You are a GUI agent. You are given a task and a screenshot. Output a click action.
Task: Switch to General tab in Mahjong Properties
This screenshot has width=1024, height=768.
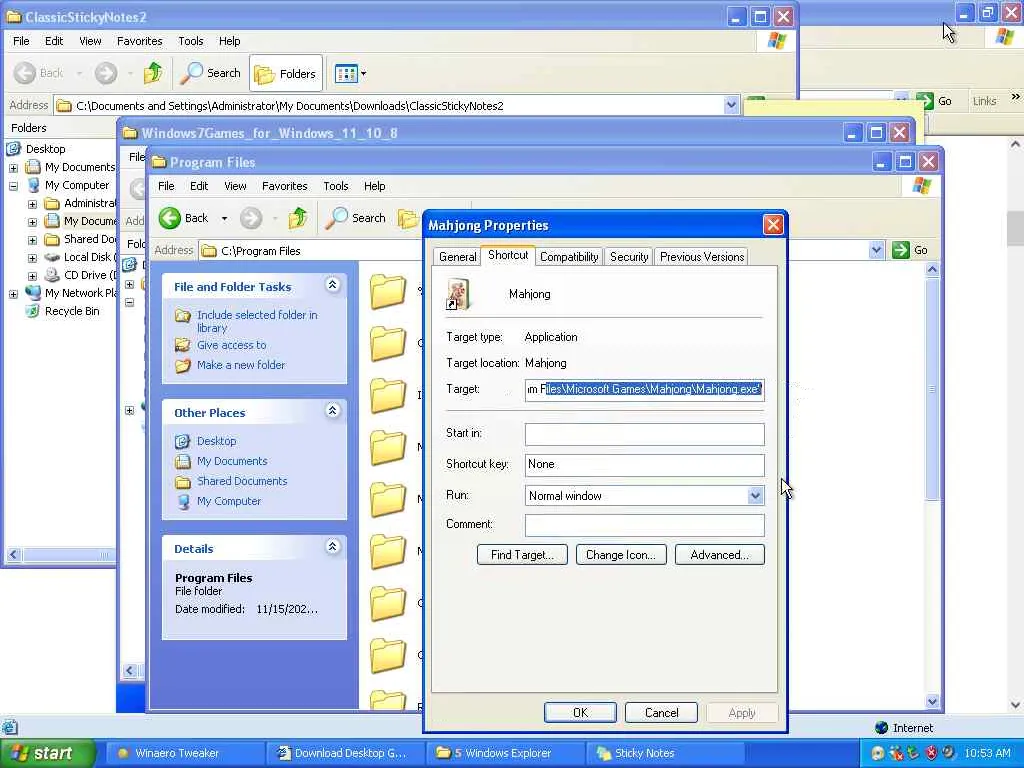(457, 257)
